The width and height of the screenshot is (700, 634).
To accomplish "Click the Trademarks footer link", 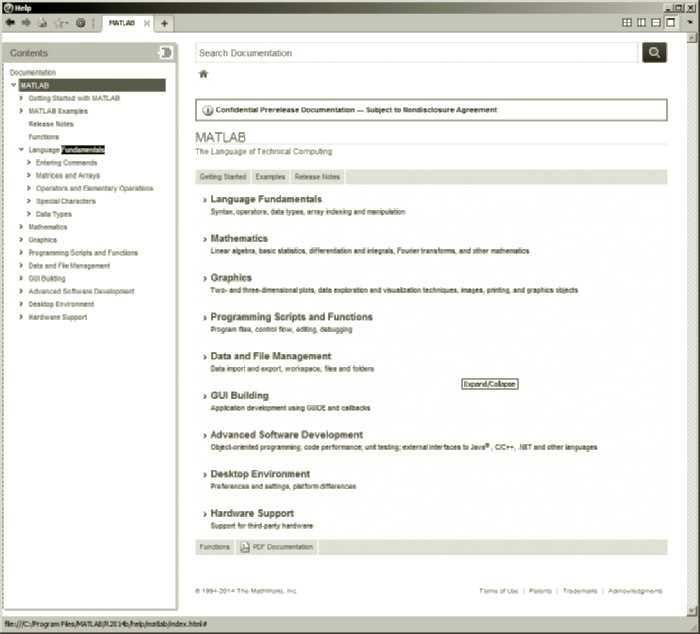I will pyautogui.click(x=580, y=591).
